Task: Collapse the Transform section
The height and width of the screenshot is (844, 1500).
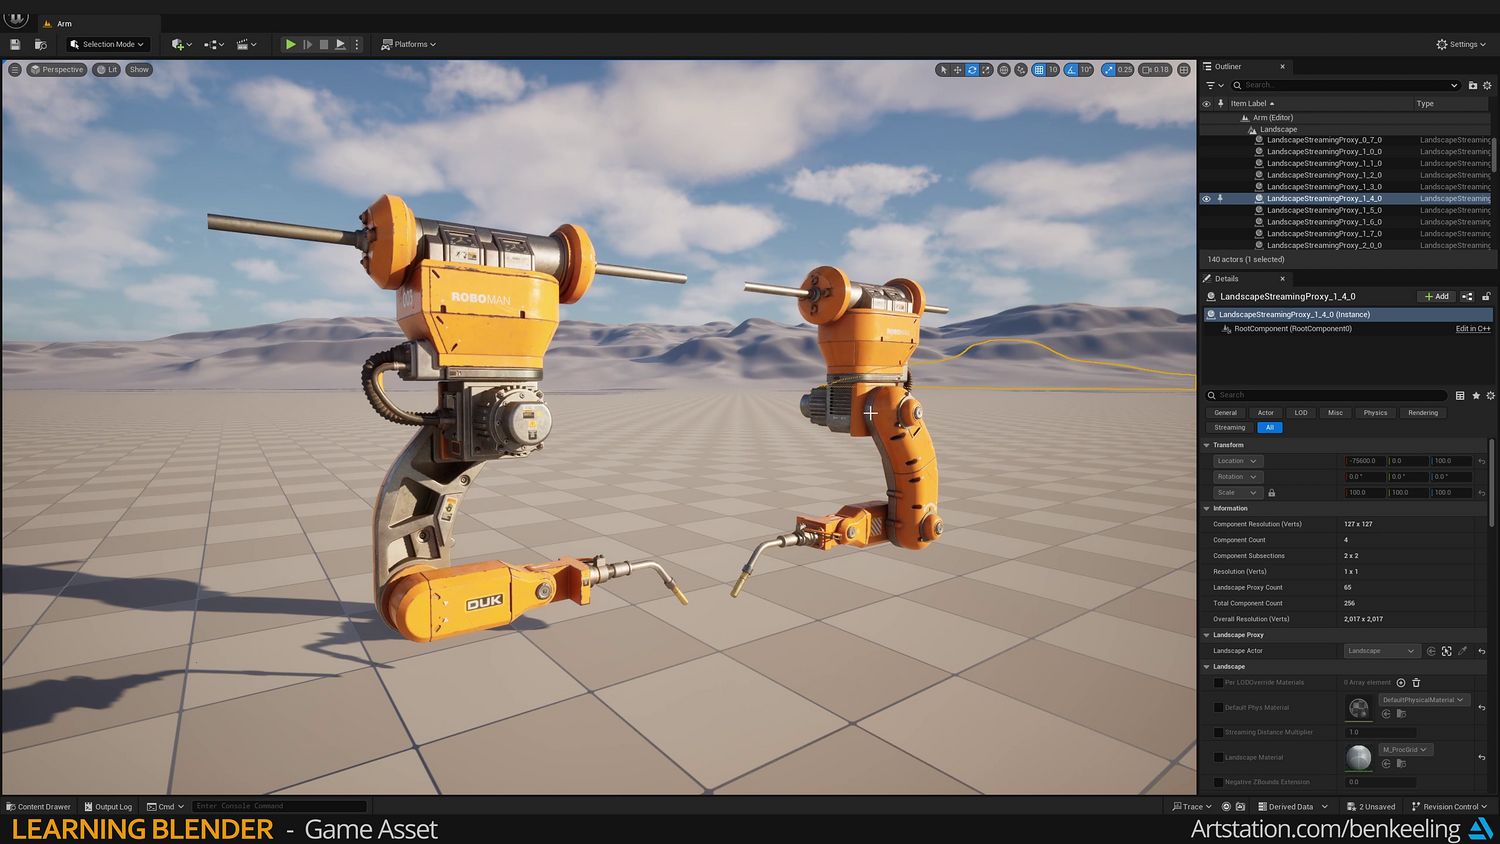Action: point(1207,445)
